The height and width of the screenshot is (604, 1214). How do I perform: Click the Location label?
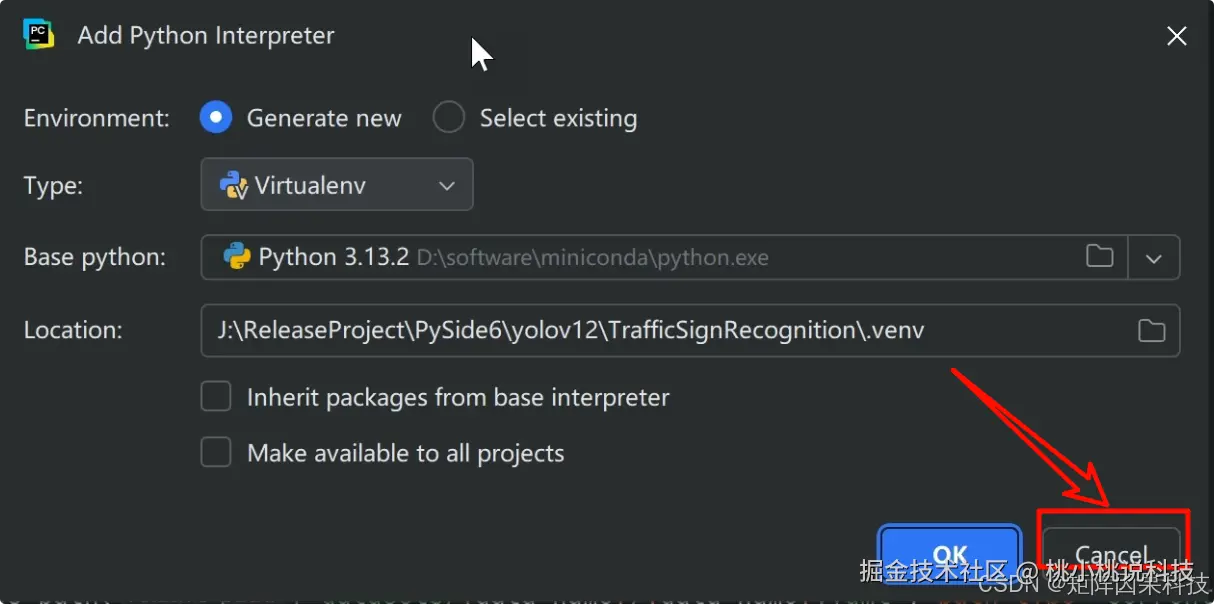[73, 330]
